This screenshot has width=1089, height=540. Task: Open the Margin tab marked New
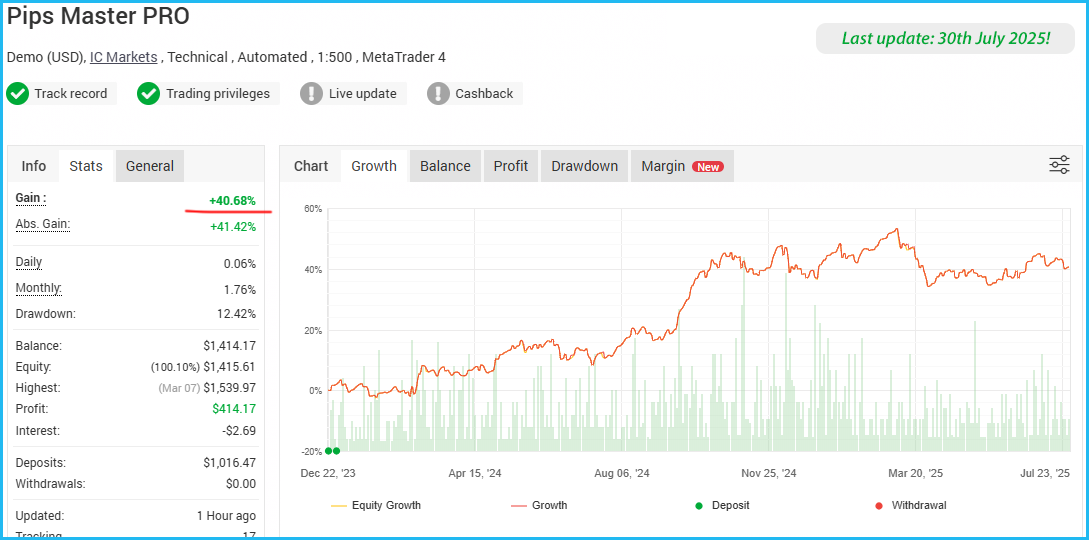click(x=682, y=166)
